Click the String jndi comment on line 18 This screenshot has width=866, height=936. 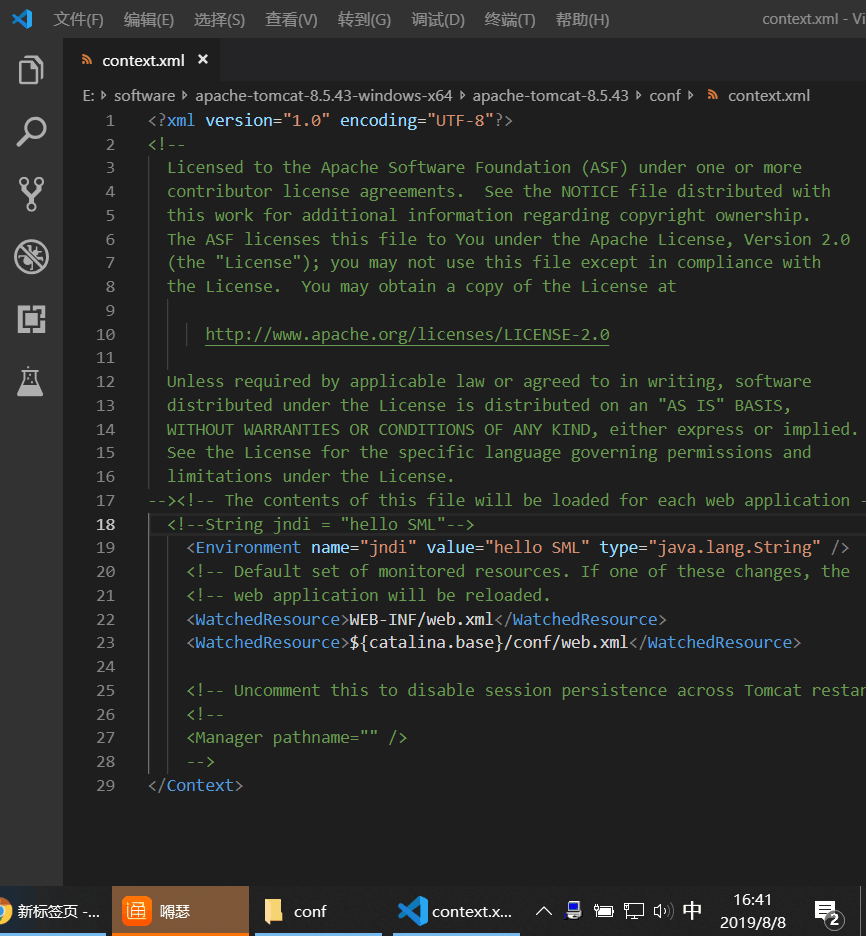(320, 524)
